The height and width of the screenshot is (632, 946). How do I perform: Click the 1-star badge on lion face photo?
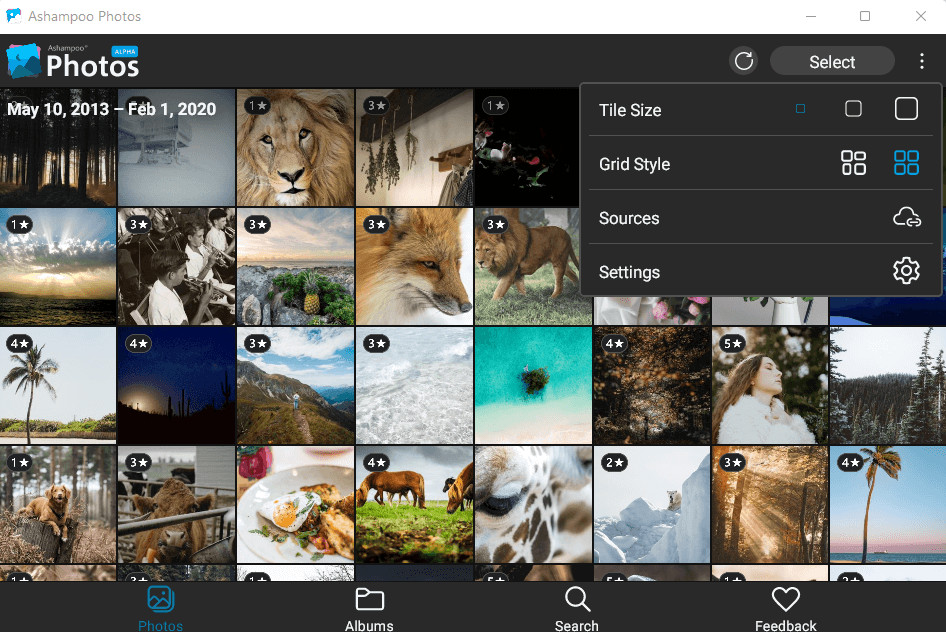click(x=257, y=106)
